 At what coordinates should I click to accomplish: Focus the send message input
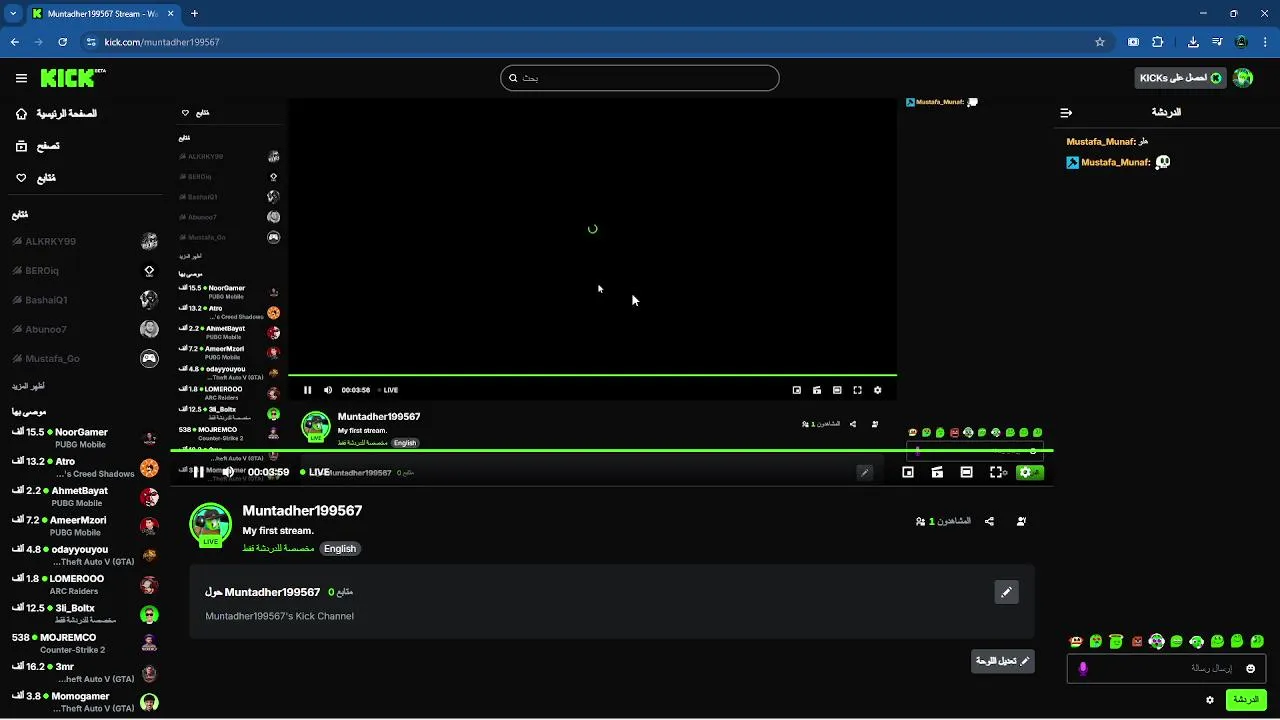[x=1165, y=668]
